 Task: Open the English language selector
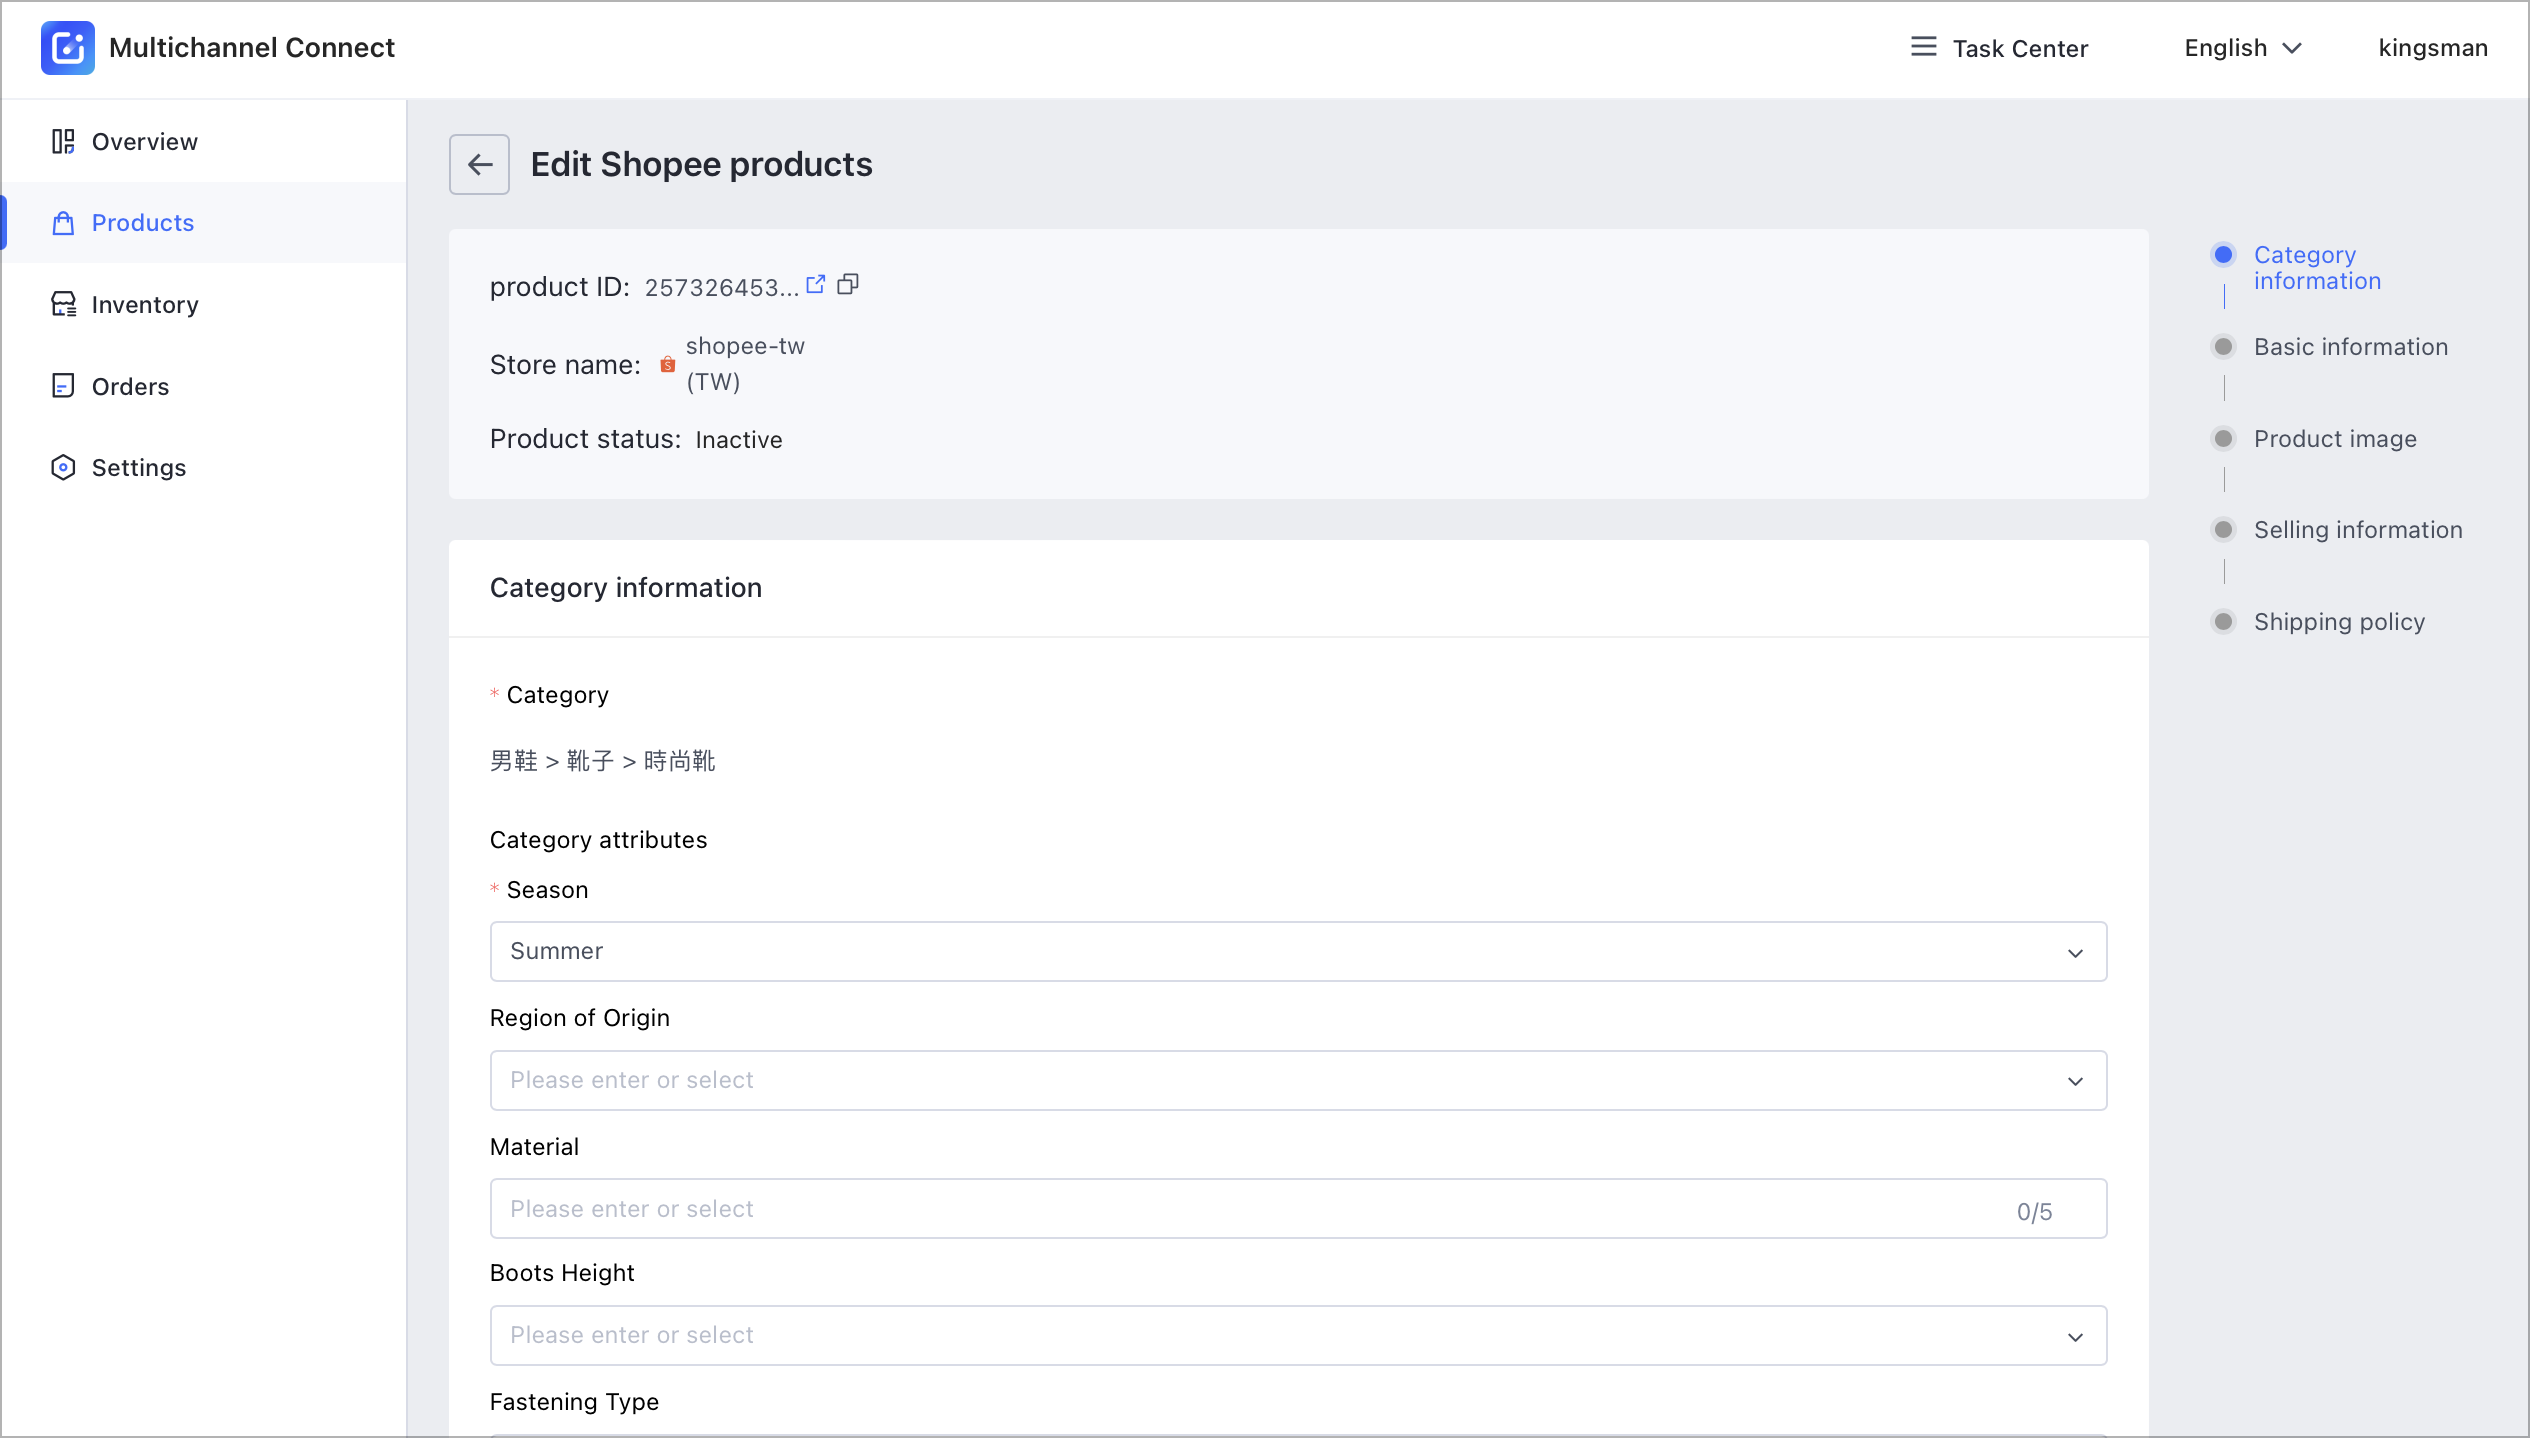[2243, 48]
